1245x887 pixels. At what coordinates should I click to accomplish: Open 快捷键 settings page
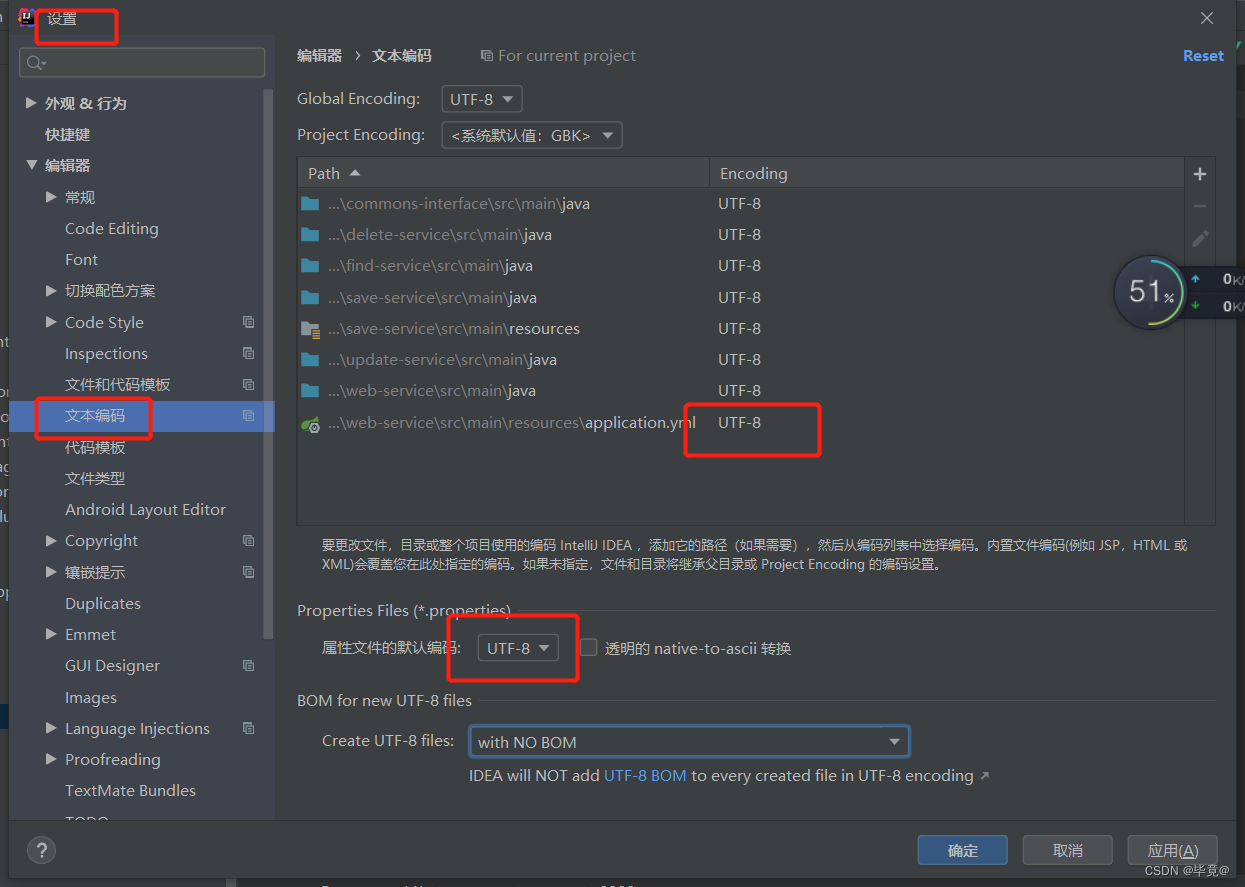pyautogui.click(x=67, y=134)
